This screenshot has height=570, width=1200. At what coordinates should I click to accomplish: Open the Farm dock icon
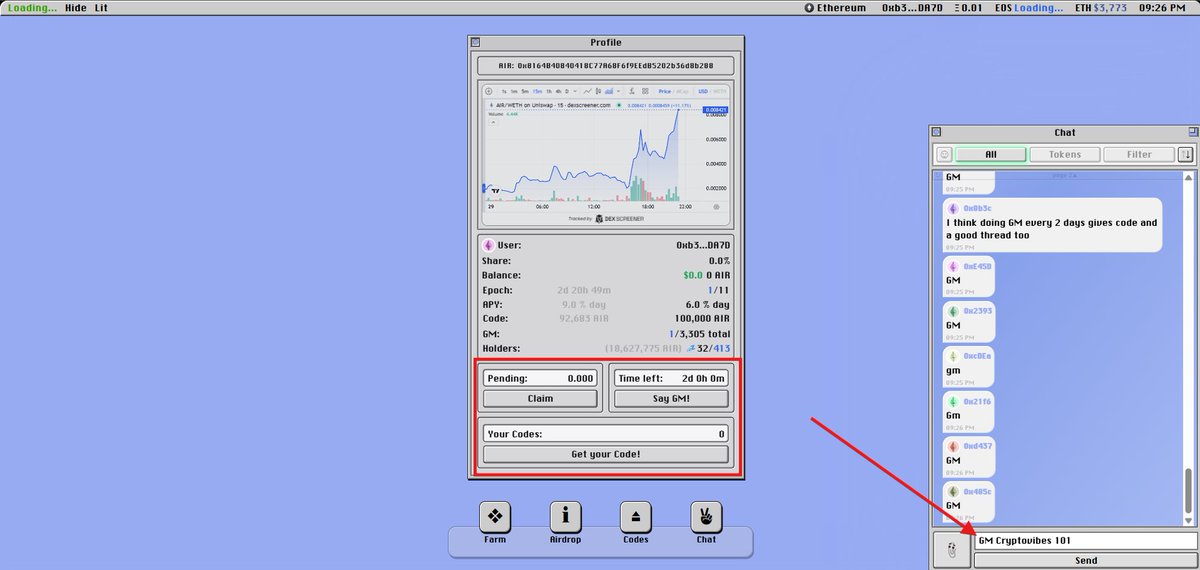pyautogui.click(x=495, y=517)
